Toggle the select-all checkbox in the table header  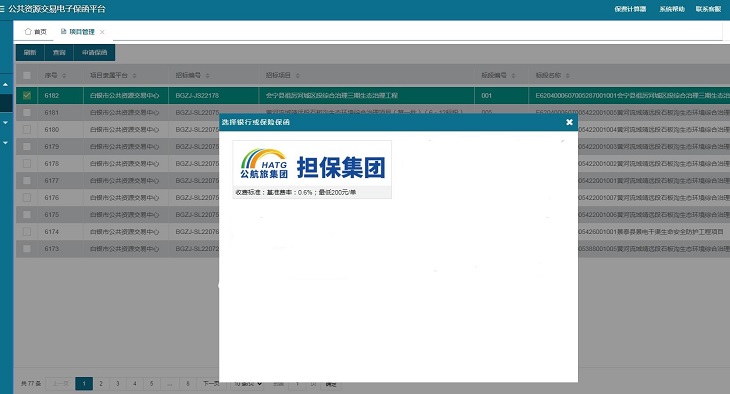click(27, 75)
